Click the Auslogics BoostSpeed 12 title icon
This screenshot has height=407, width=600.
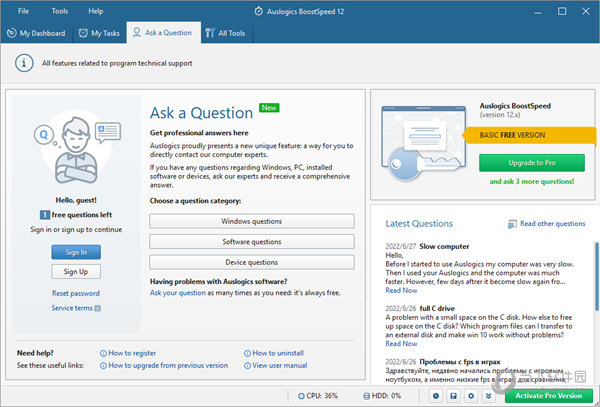click(x=259, y=11)
